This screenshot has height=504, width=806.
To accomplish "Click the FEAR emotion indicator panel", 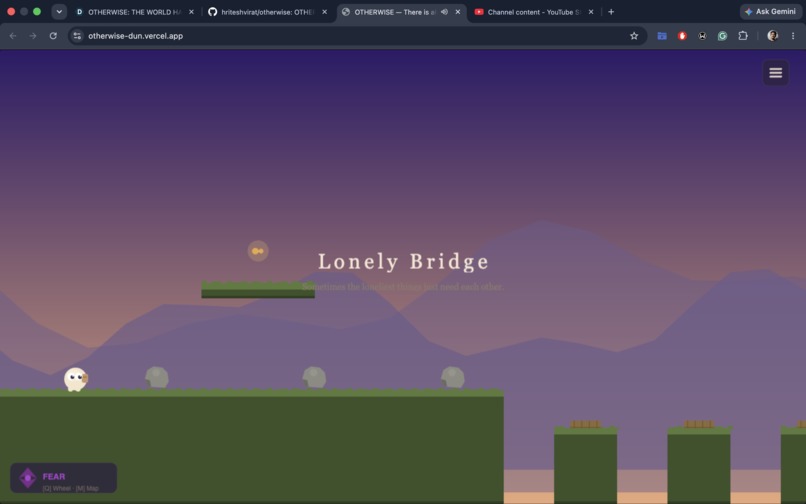I will click(64, 478).
